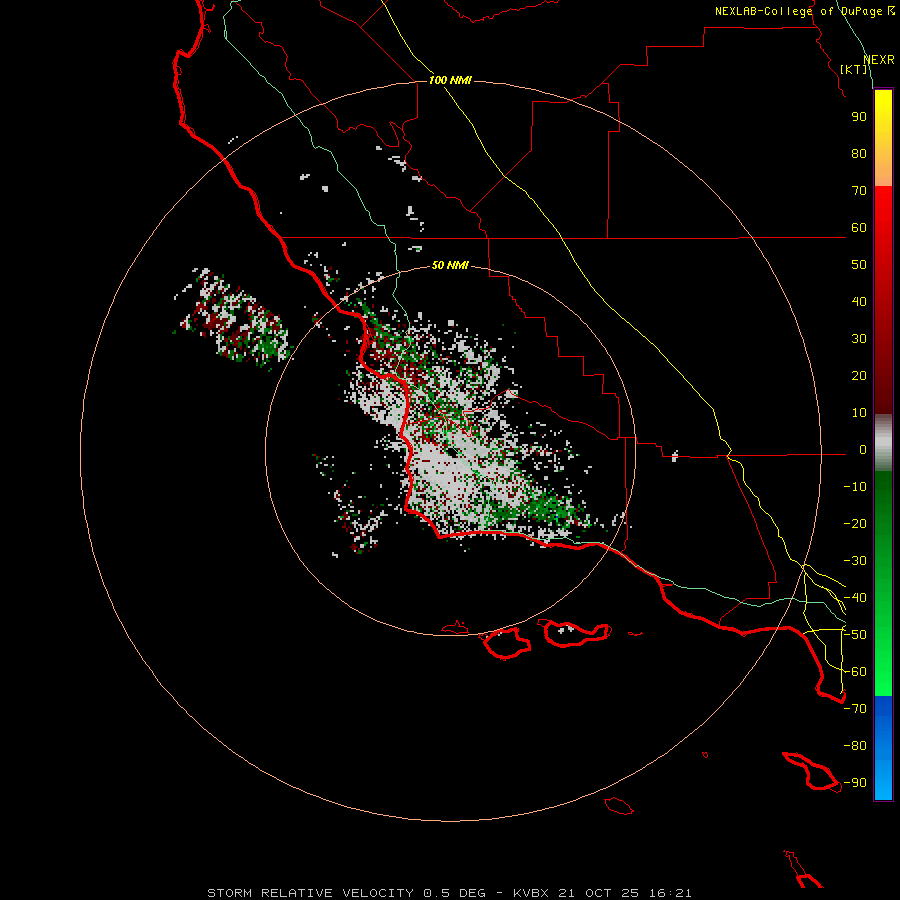
Task: Click the 70 knot scale label
Action: tap(859, 191)
